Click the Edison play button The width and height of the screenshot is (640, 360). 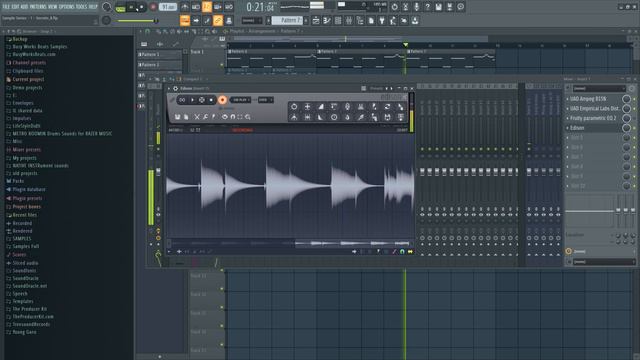click(192, 100)
